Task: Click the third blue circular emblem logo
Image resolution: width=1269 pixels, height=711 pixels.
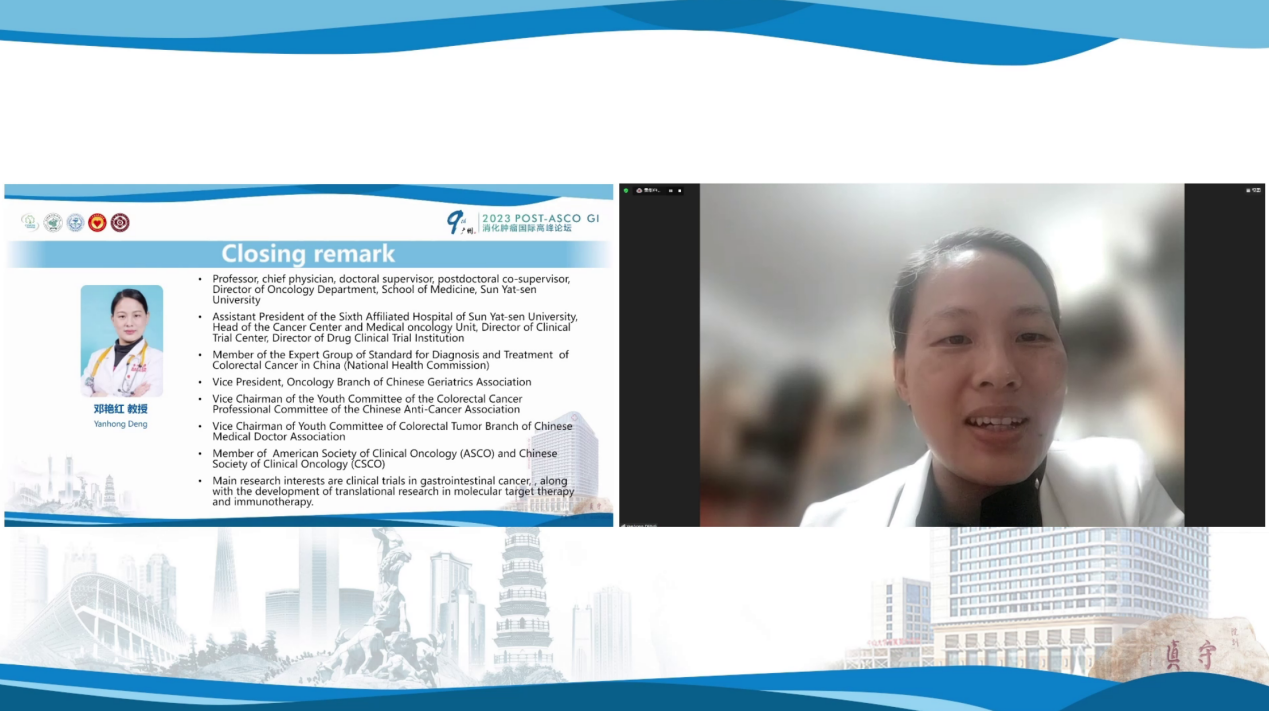Action: point(75,222)
